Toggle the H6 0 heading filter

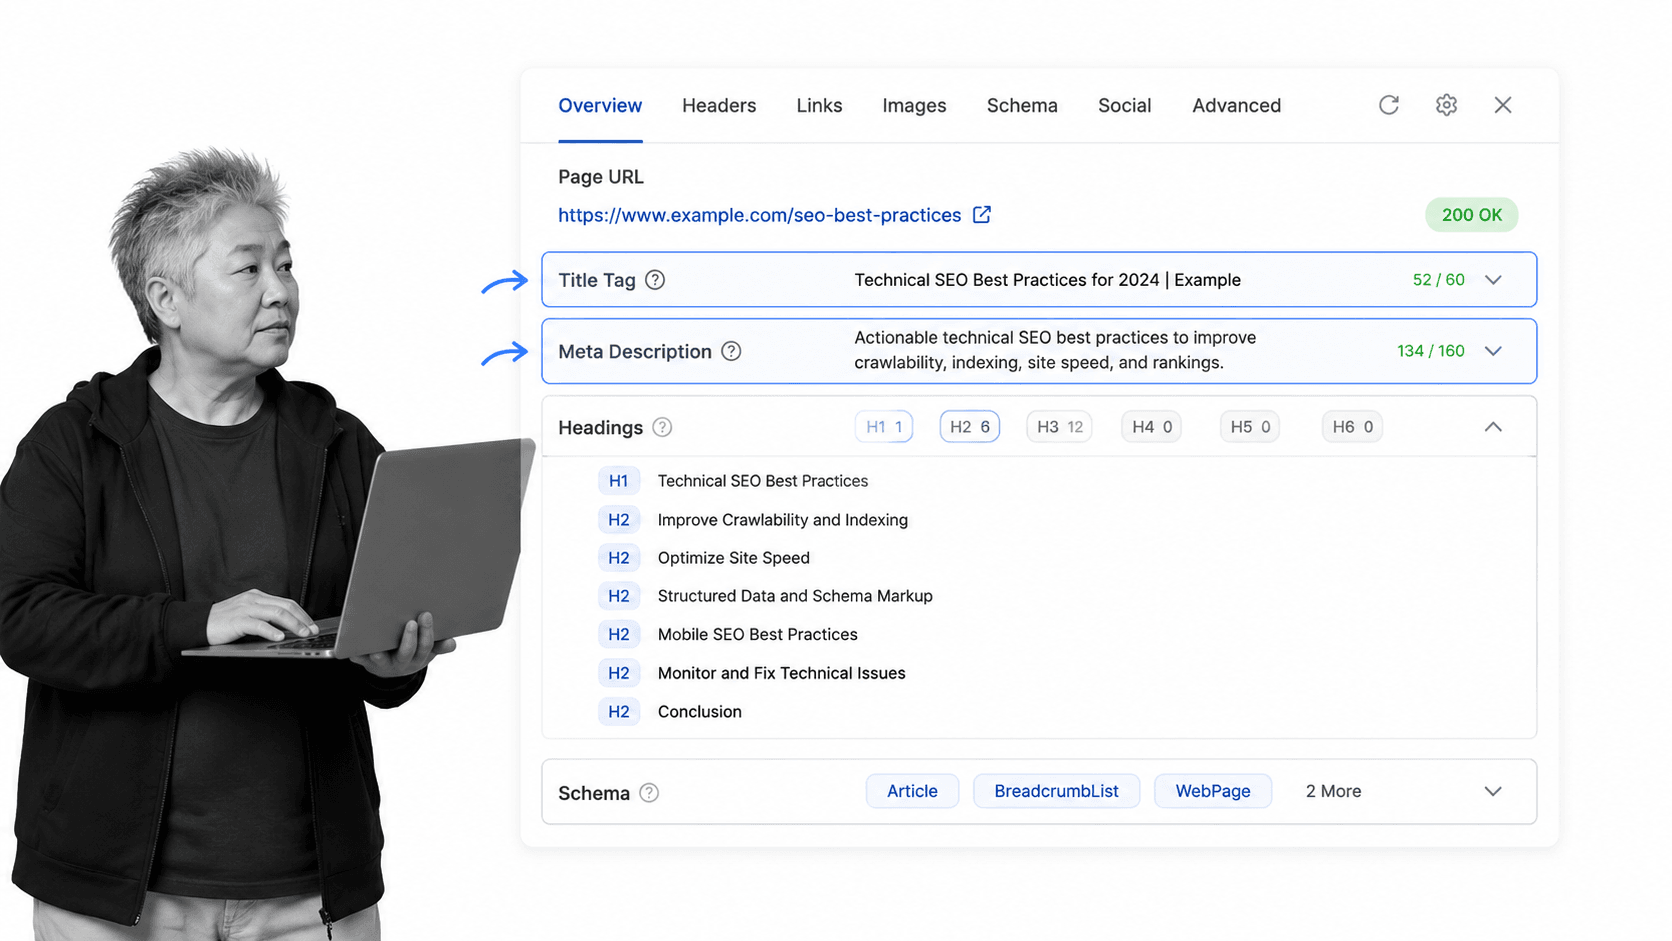point(1352,427)
